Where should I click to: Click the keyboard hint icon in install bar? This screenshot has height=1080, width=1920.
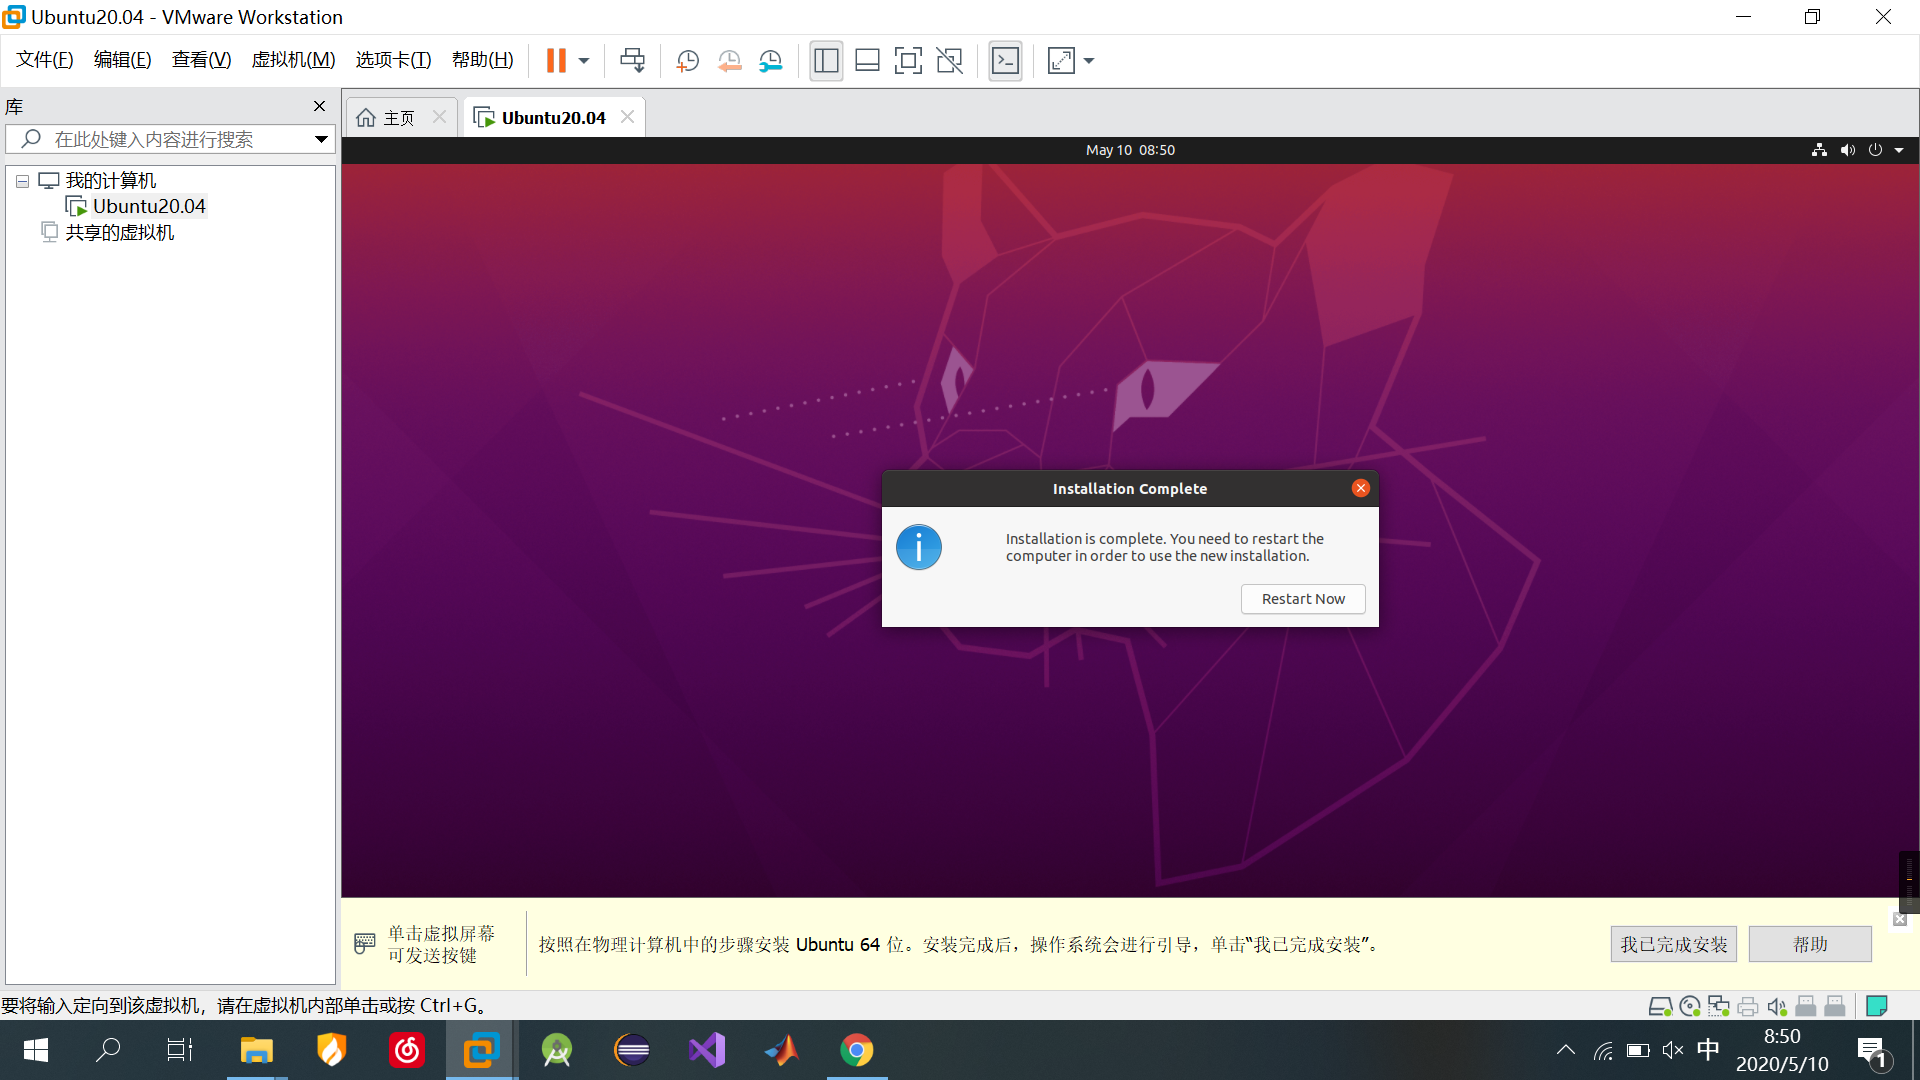point(365,943)
